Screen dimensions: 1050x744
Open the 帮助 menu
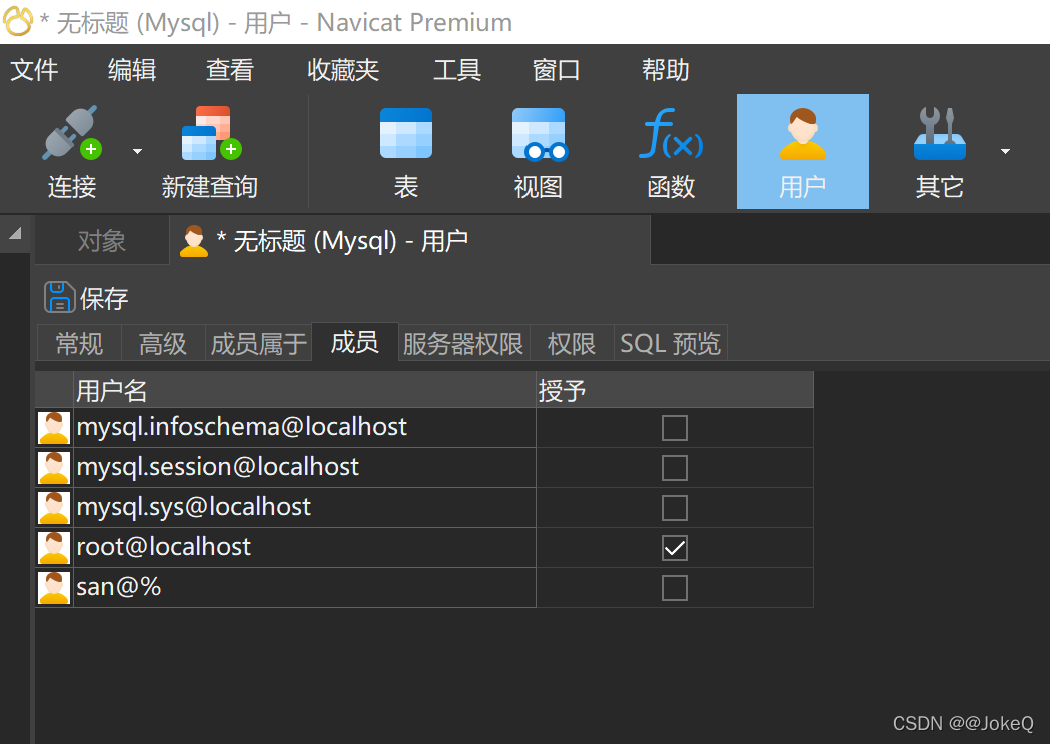coord(666,70)
